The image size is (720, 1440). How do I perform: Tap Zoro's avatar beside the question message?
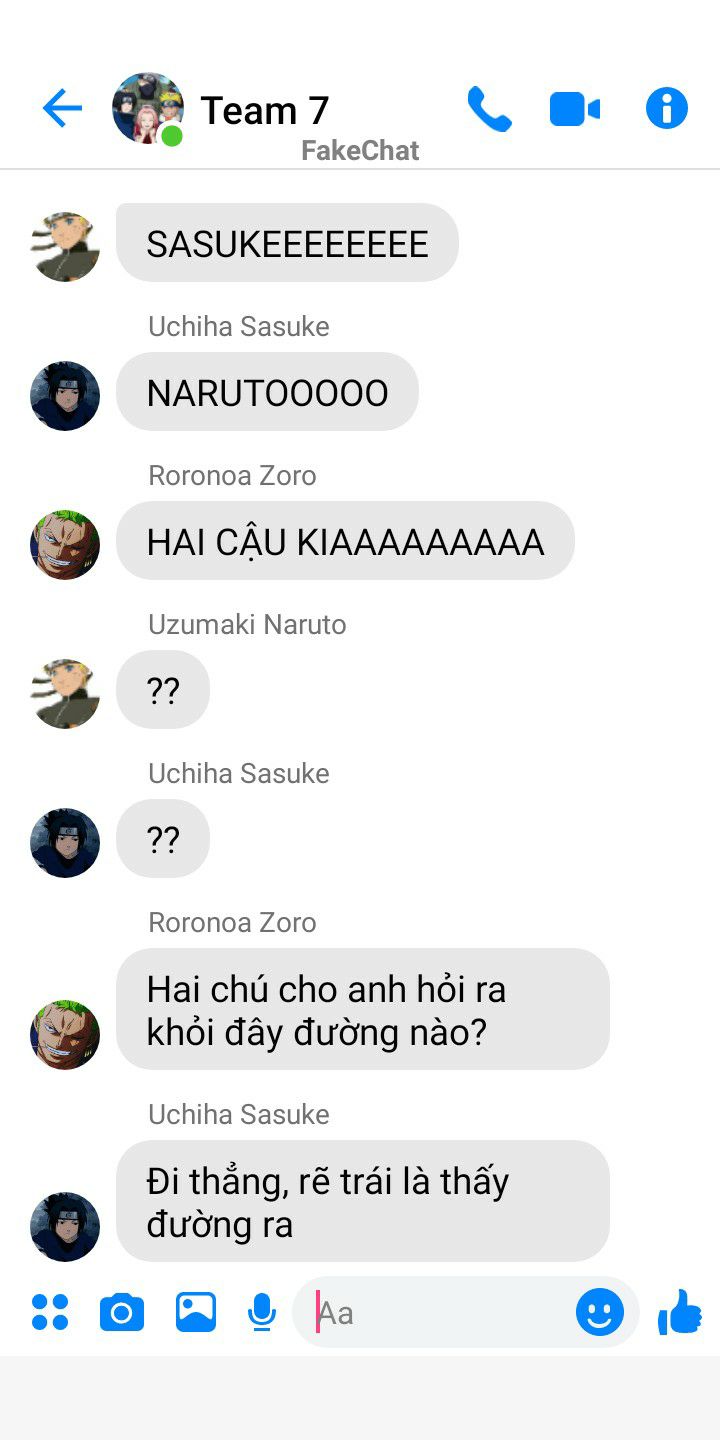[x=65, y=1035]
